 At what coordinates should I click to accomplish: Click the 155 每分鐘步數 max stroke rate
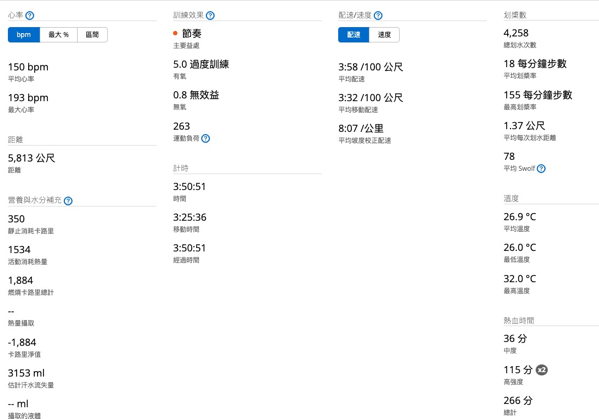coord(538,95)
